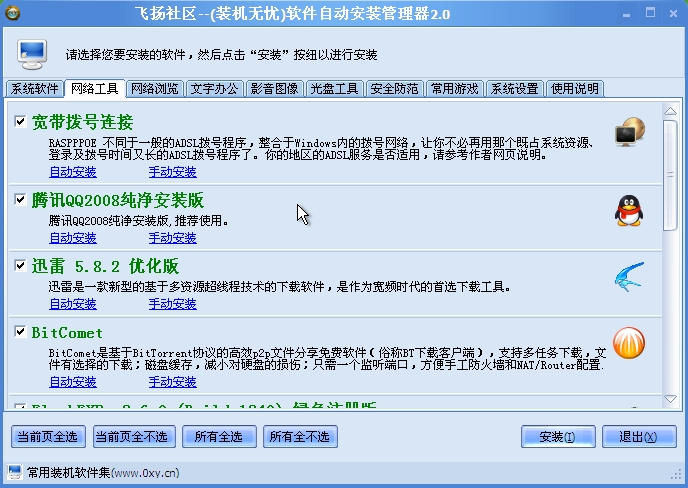Click the 退出(X) button
The width and height of the screenshot is (688, 488).
[x=639, y=437]
